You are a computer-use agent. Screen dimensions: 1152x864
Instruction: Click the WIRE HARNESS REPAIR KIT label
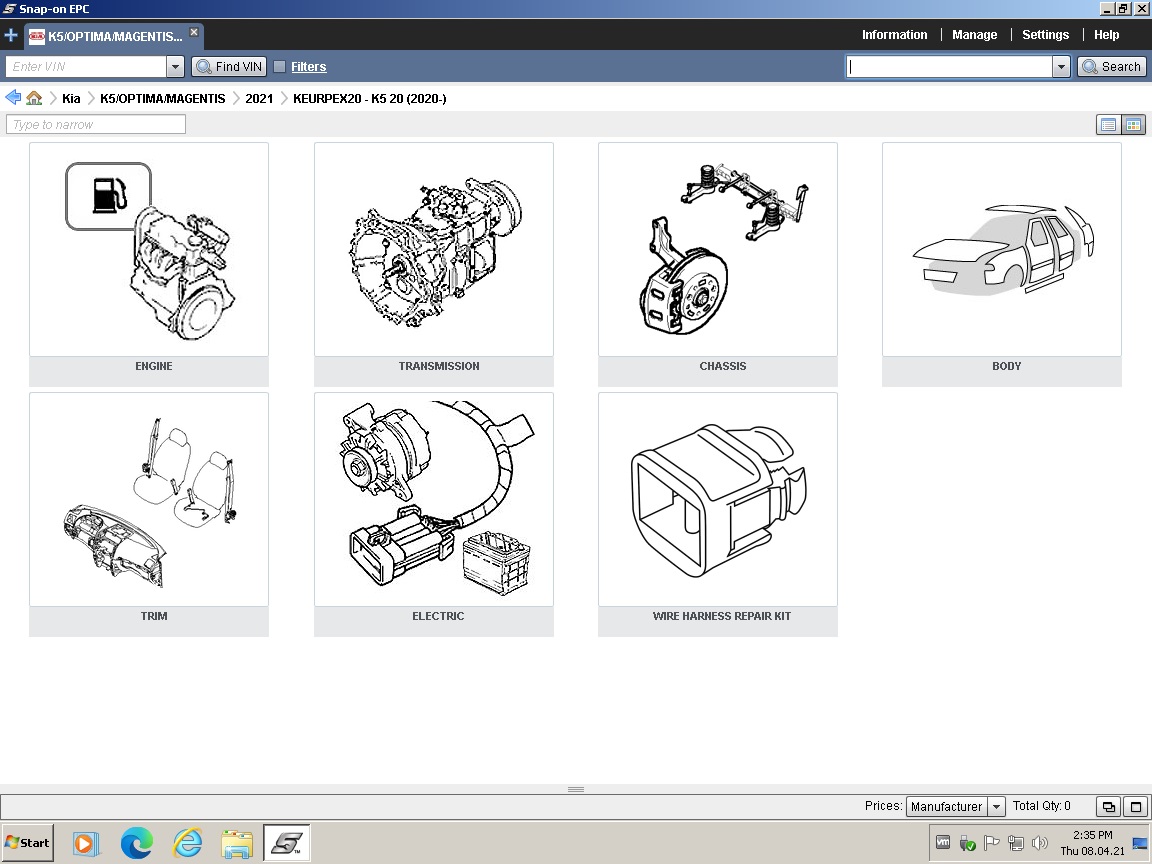pyautogui.click(x=721, y=616)
